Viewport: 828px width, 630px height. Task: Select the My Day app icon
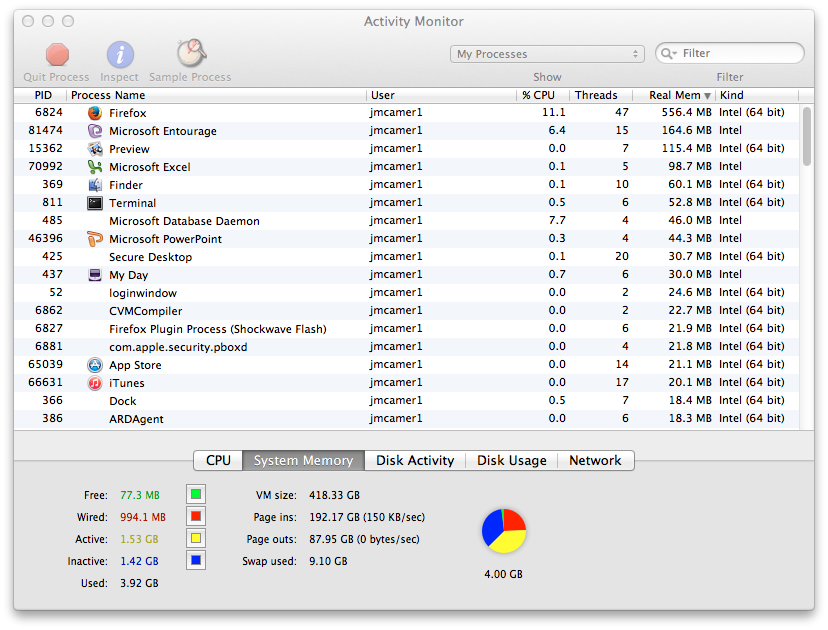point(95,275)
